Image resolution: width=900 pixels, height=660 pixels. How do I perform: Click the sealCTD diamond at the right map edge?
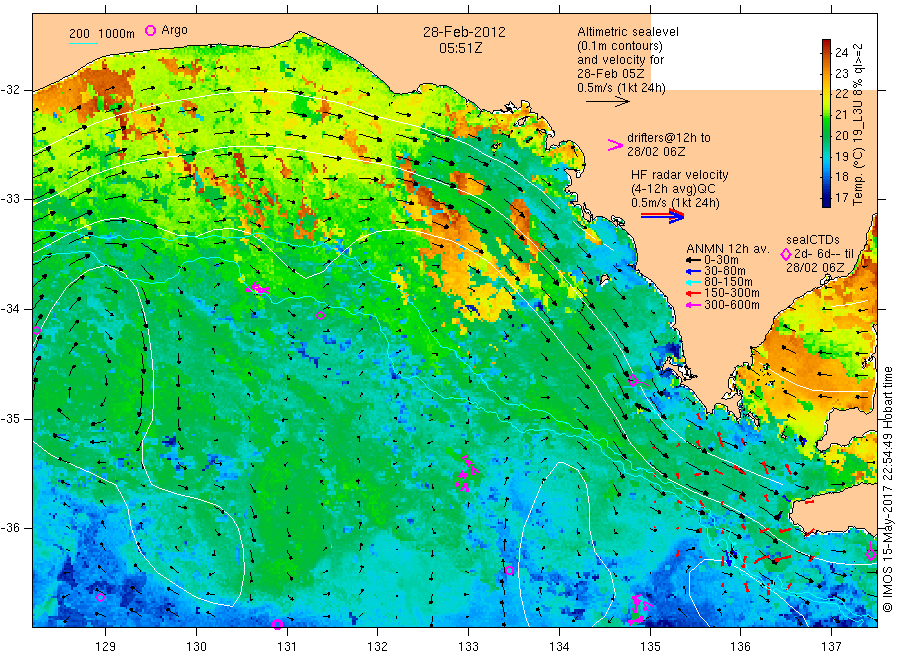[871, 554]
